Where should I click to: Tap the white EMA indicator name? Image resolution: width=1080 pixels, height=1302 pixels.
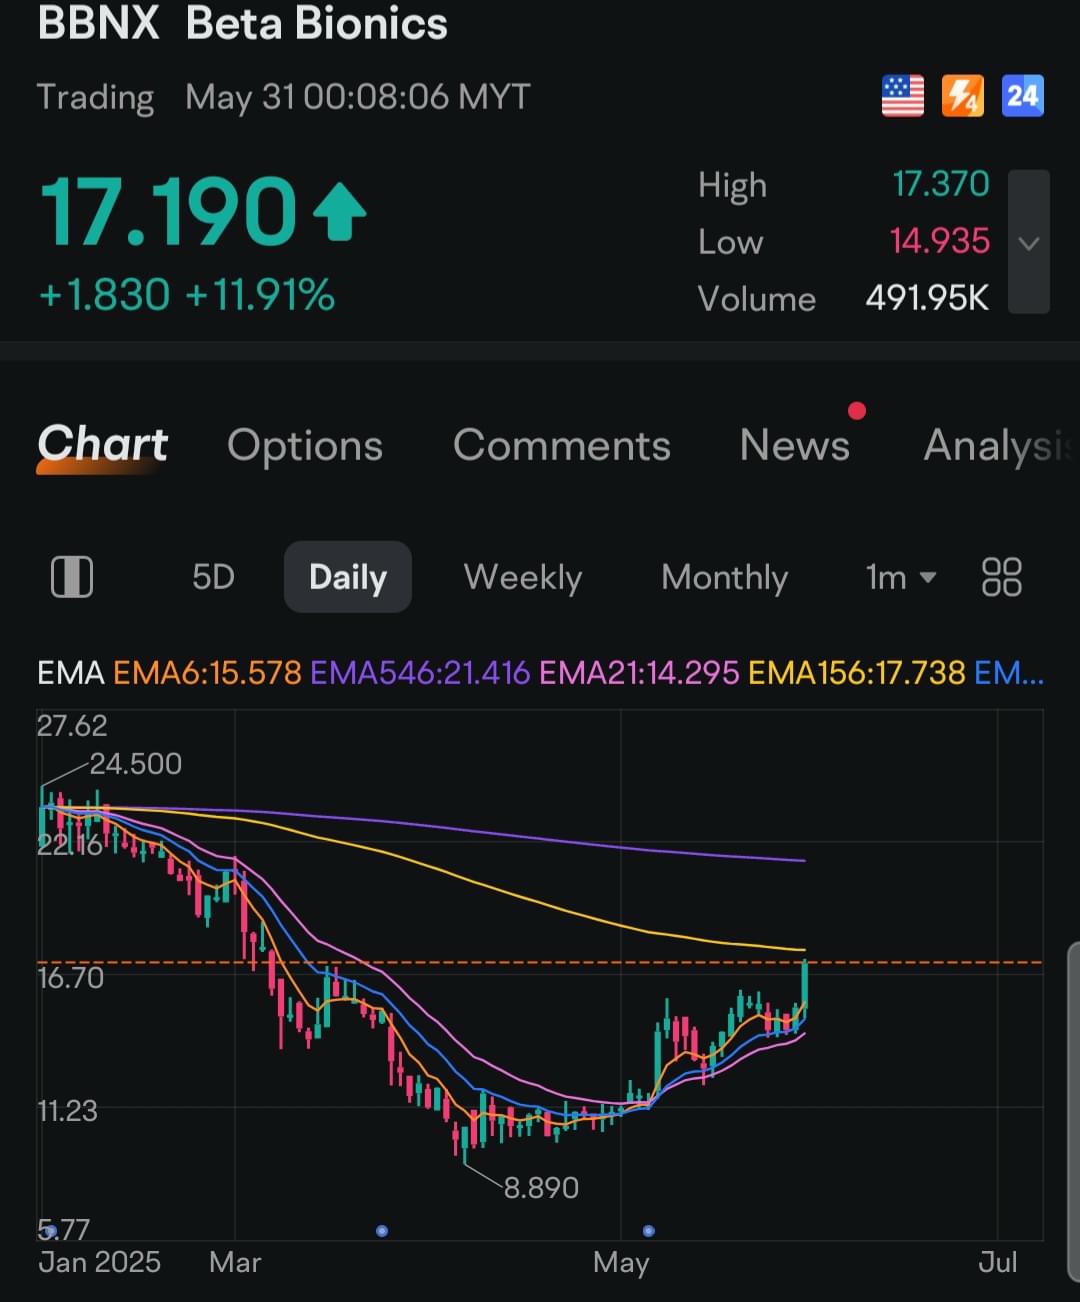[x=71, y=672]
